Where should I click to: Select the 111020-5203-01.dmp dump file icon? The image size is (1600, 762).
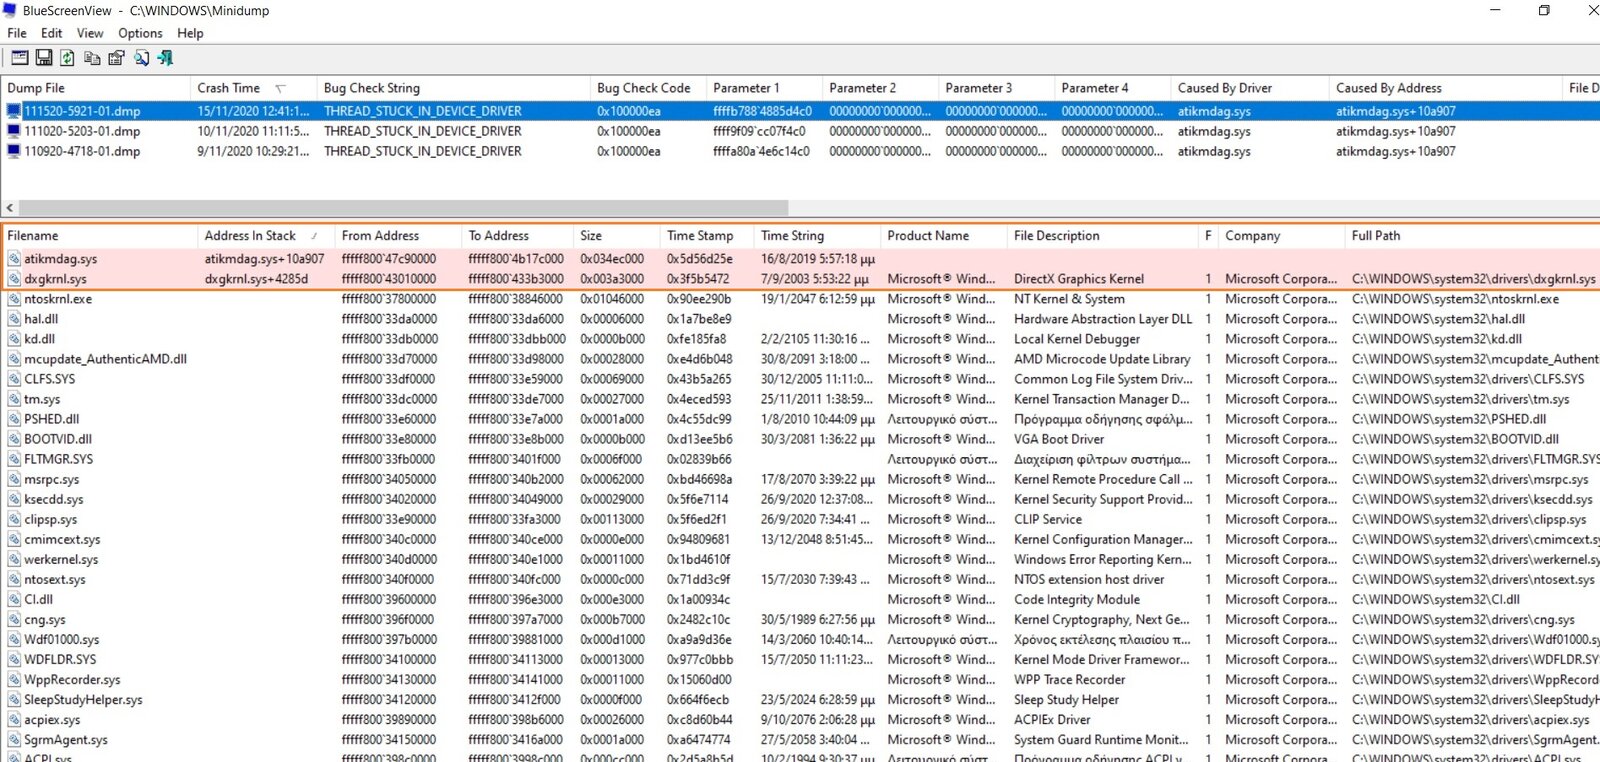(x=14, y=131)
